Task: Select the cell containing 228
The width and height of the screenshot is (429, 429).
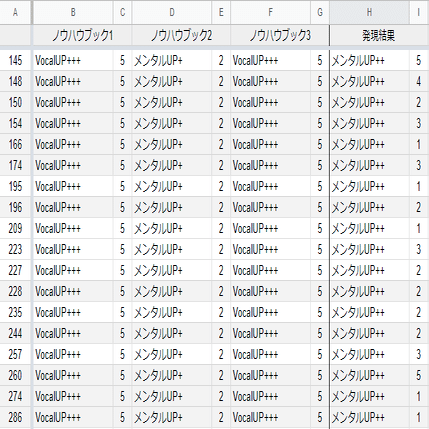Action: (15, 291)
